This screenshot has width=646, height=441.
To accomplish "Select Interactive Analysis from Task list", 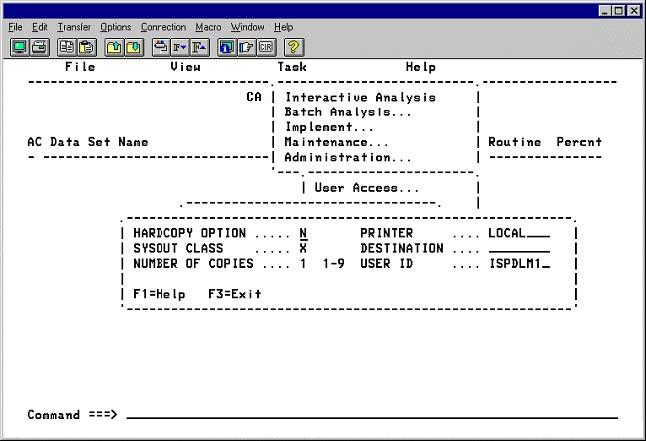I will [x=360, y=98].
